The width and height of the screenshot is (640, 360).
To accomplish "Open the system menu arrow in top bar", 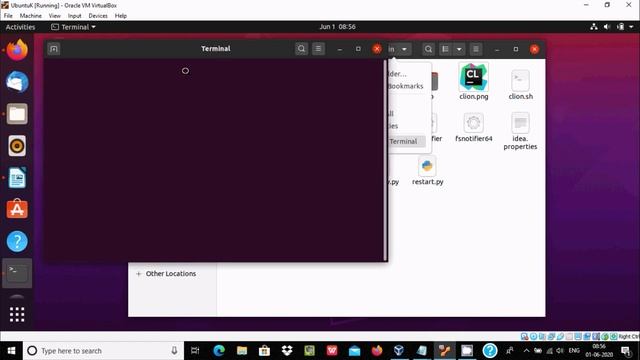I will click(x=631, y=27).
